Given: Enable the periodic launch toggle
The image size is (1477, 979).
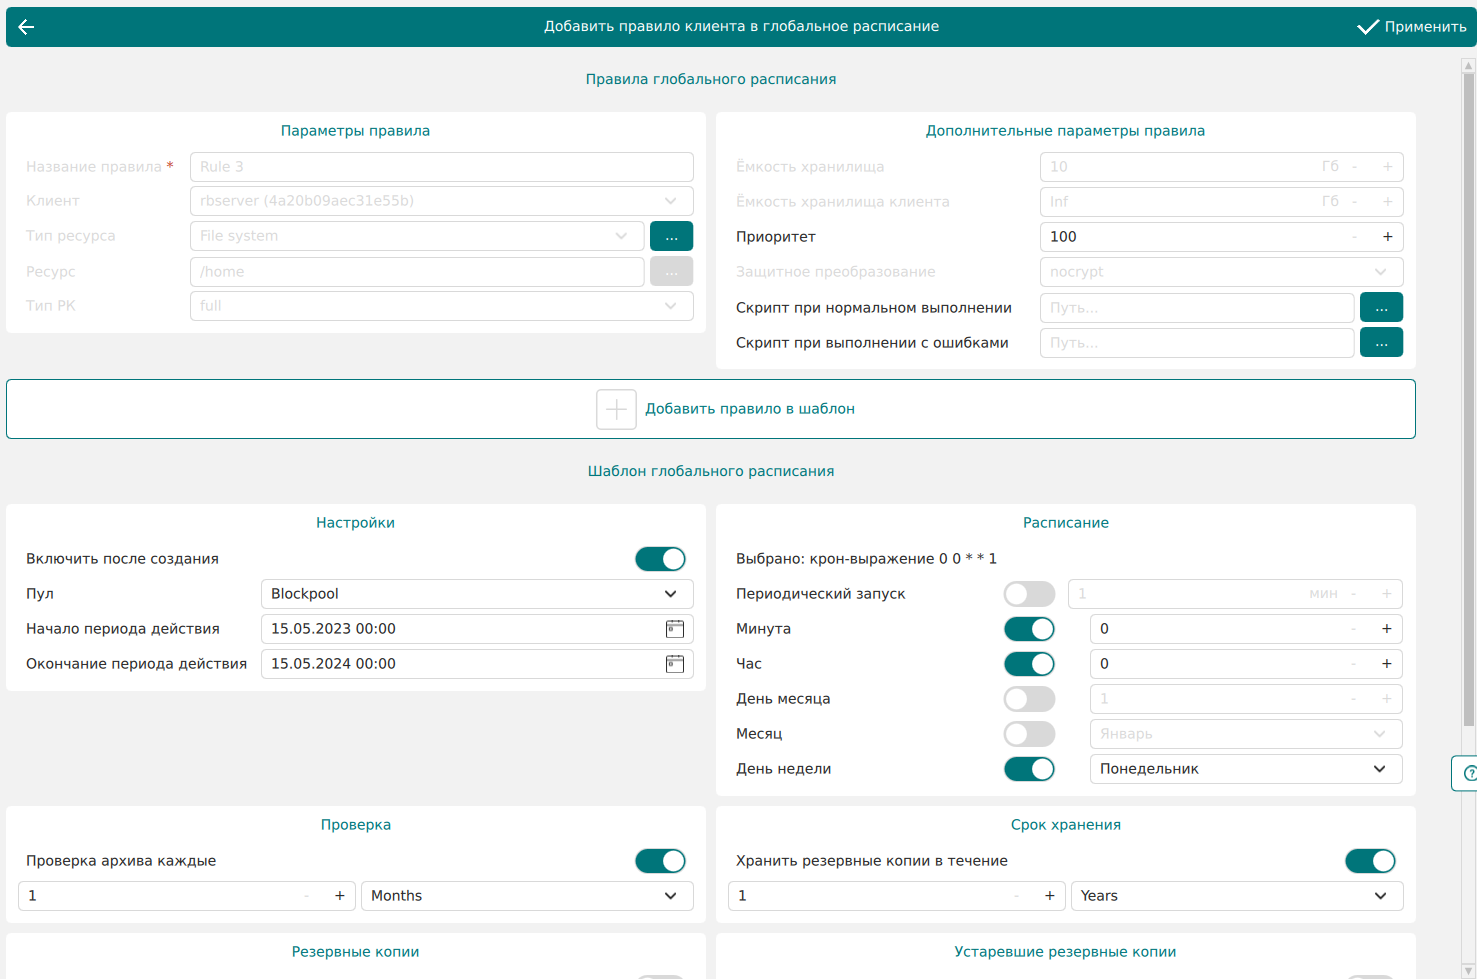Looking at the screenshot, I should (x=1029, y=594).
